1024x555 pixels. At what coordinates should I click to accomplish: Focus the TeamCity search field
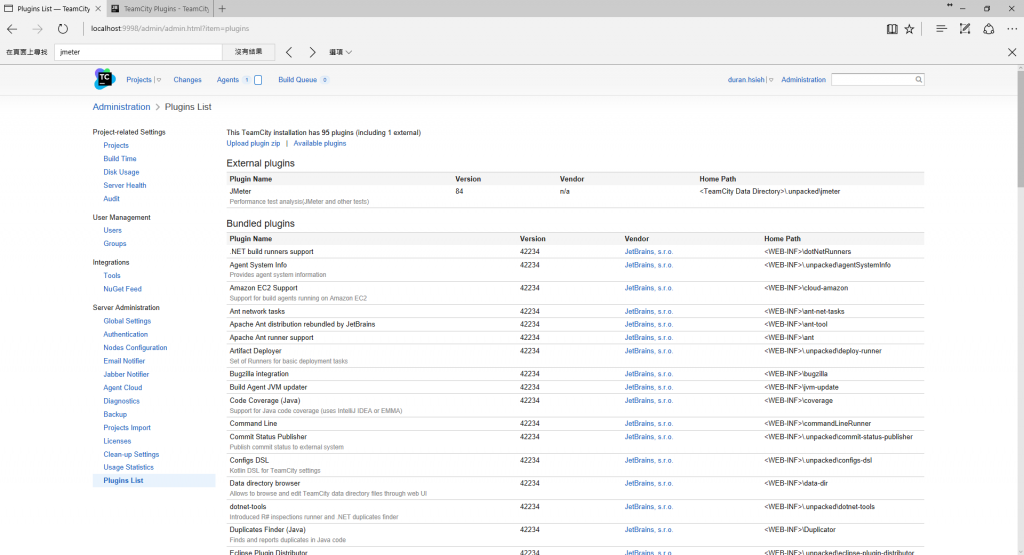tap(872, 80)
